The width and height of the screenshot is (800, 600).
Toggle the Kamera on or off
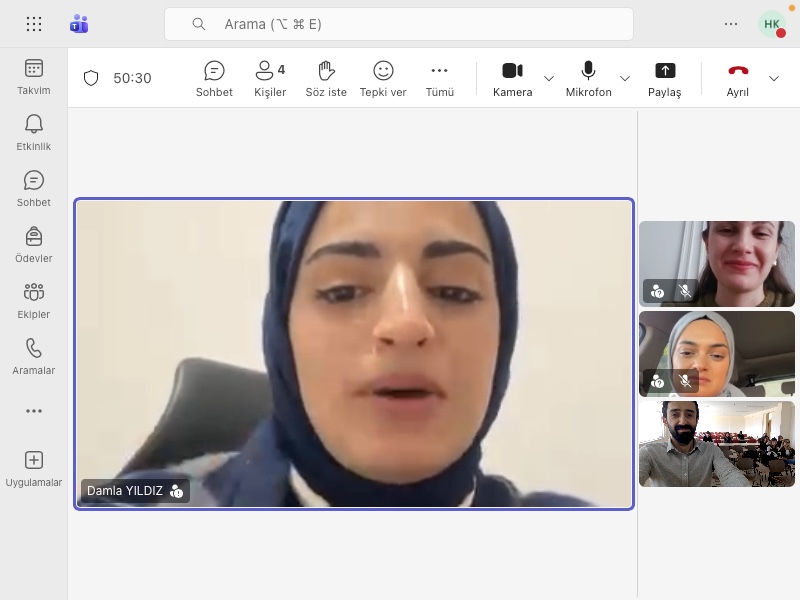pos(512,78)
